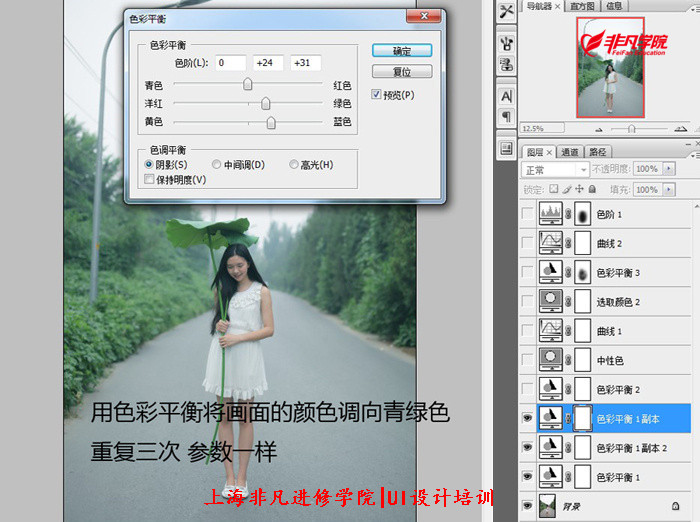Click the 色阶 field showing +31
The image size is (700, 522).
click(x=305, y=63)
